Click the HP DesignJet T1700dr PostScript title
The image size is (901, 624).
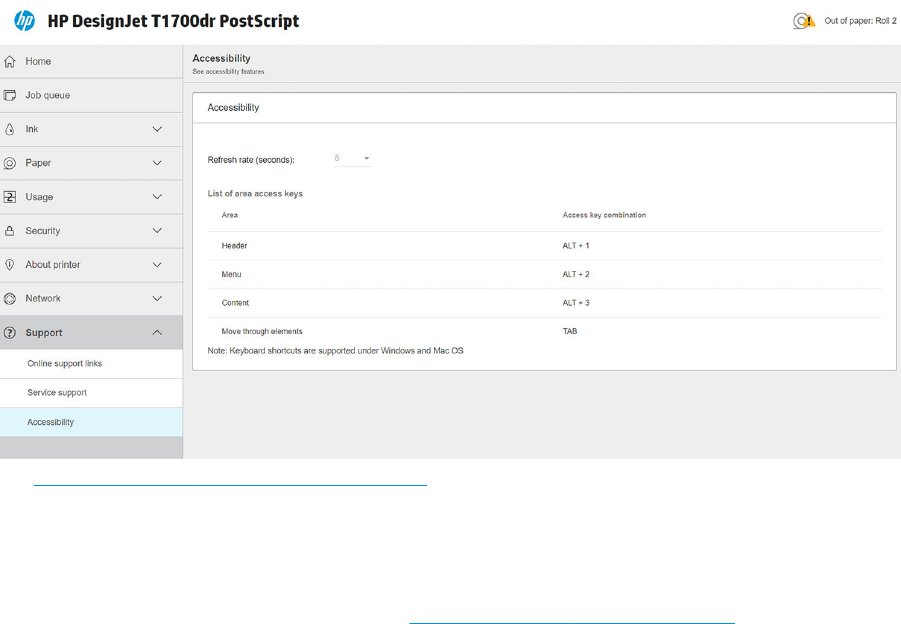(x=173, y=21)
